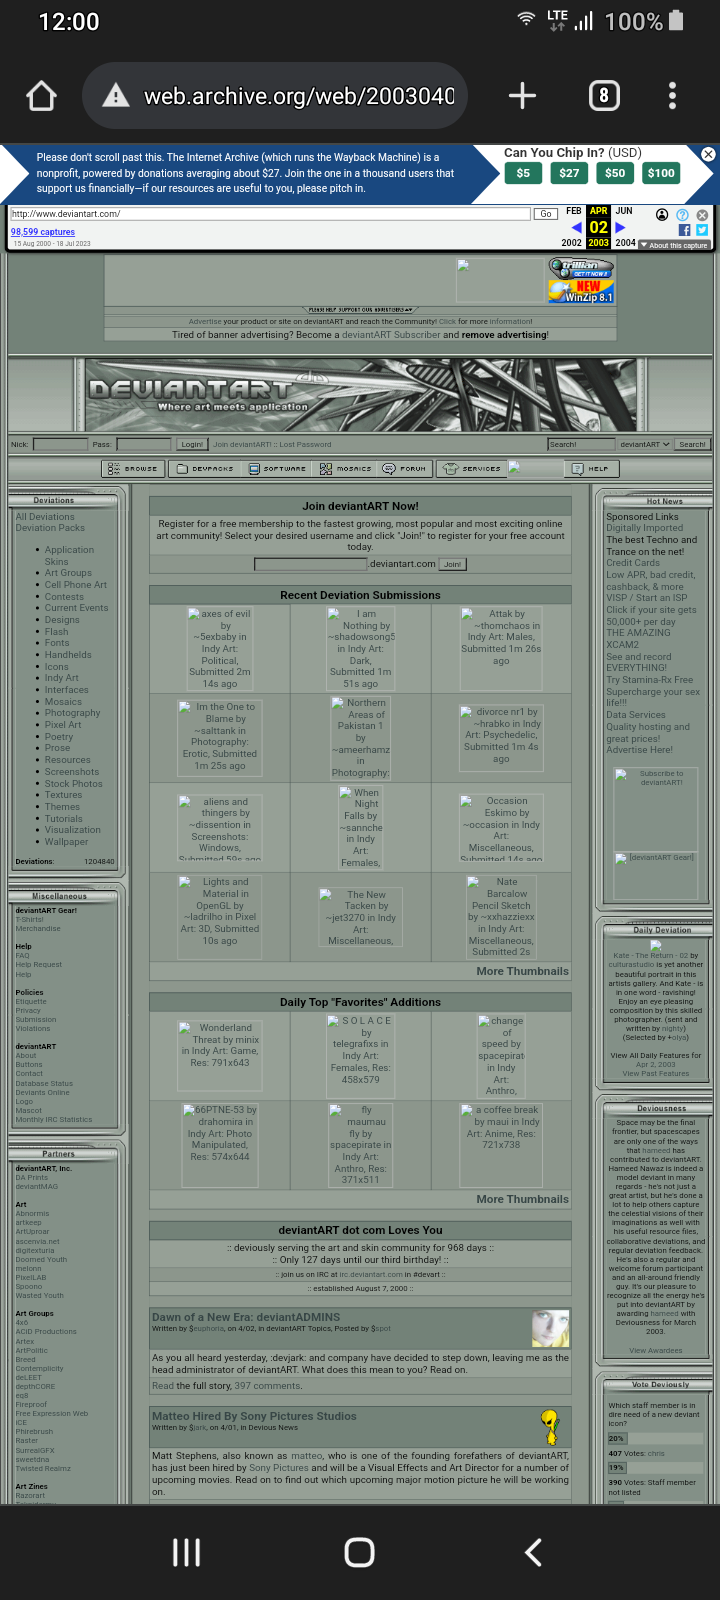Open Wayback help question icon
The image size is (720, 1600).
pyautogui.click(x=682, y=215)
